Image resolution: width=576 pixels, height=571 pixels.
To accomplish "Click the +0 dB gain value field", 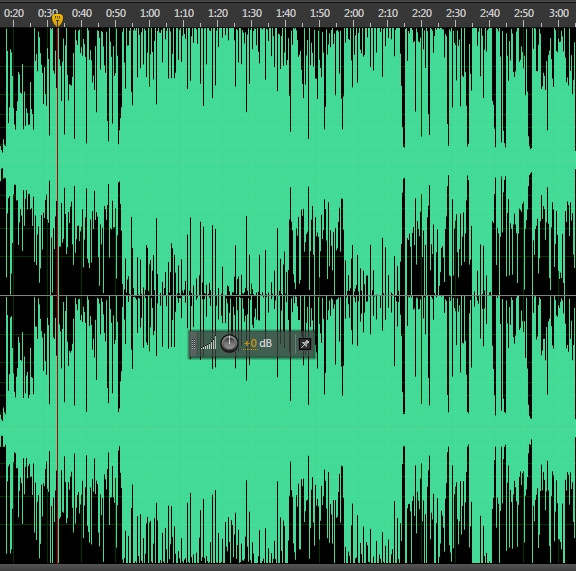I will click(258, 344).
